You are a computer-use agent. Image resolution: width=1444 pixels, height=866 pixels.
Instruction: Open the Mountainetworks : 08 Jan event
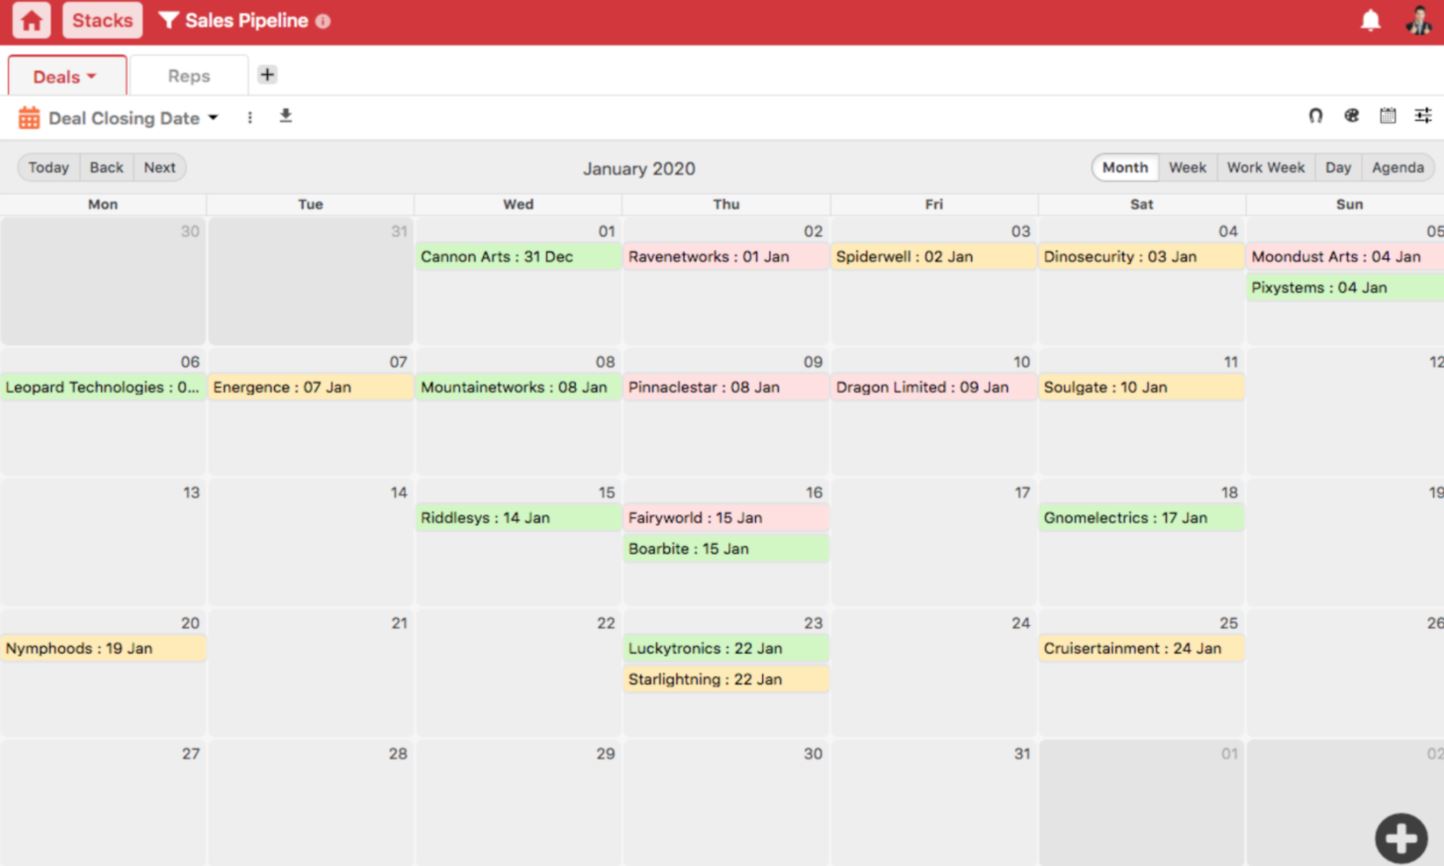(x=518, y=388)
